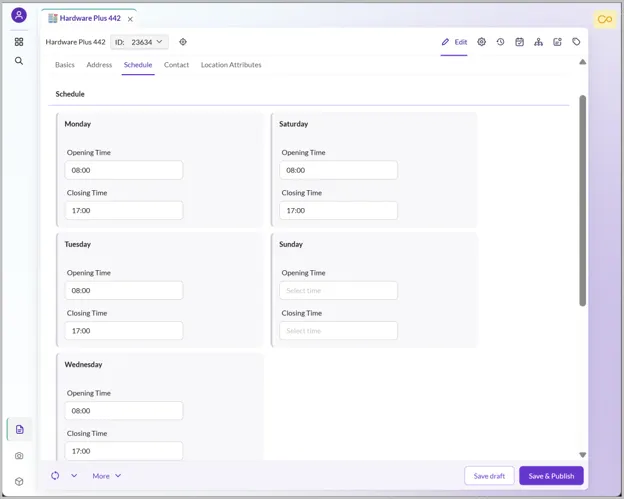Click the vertical scrollbar thumb
The height and width of the screenshot is (499, 624).
(583, 201)
